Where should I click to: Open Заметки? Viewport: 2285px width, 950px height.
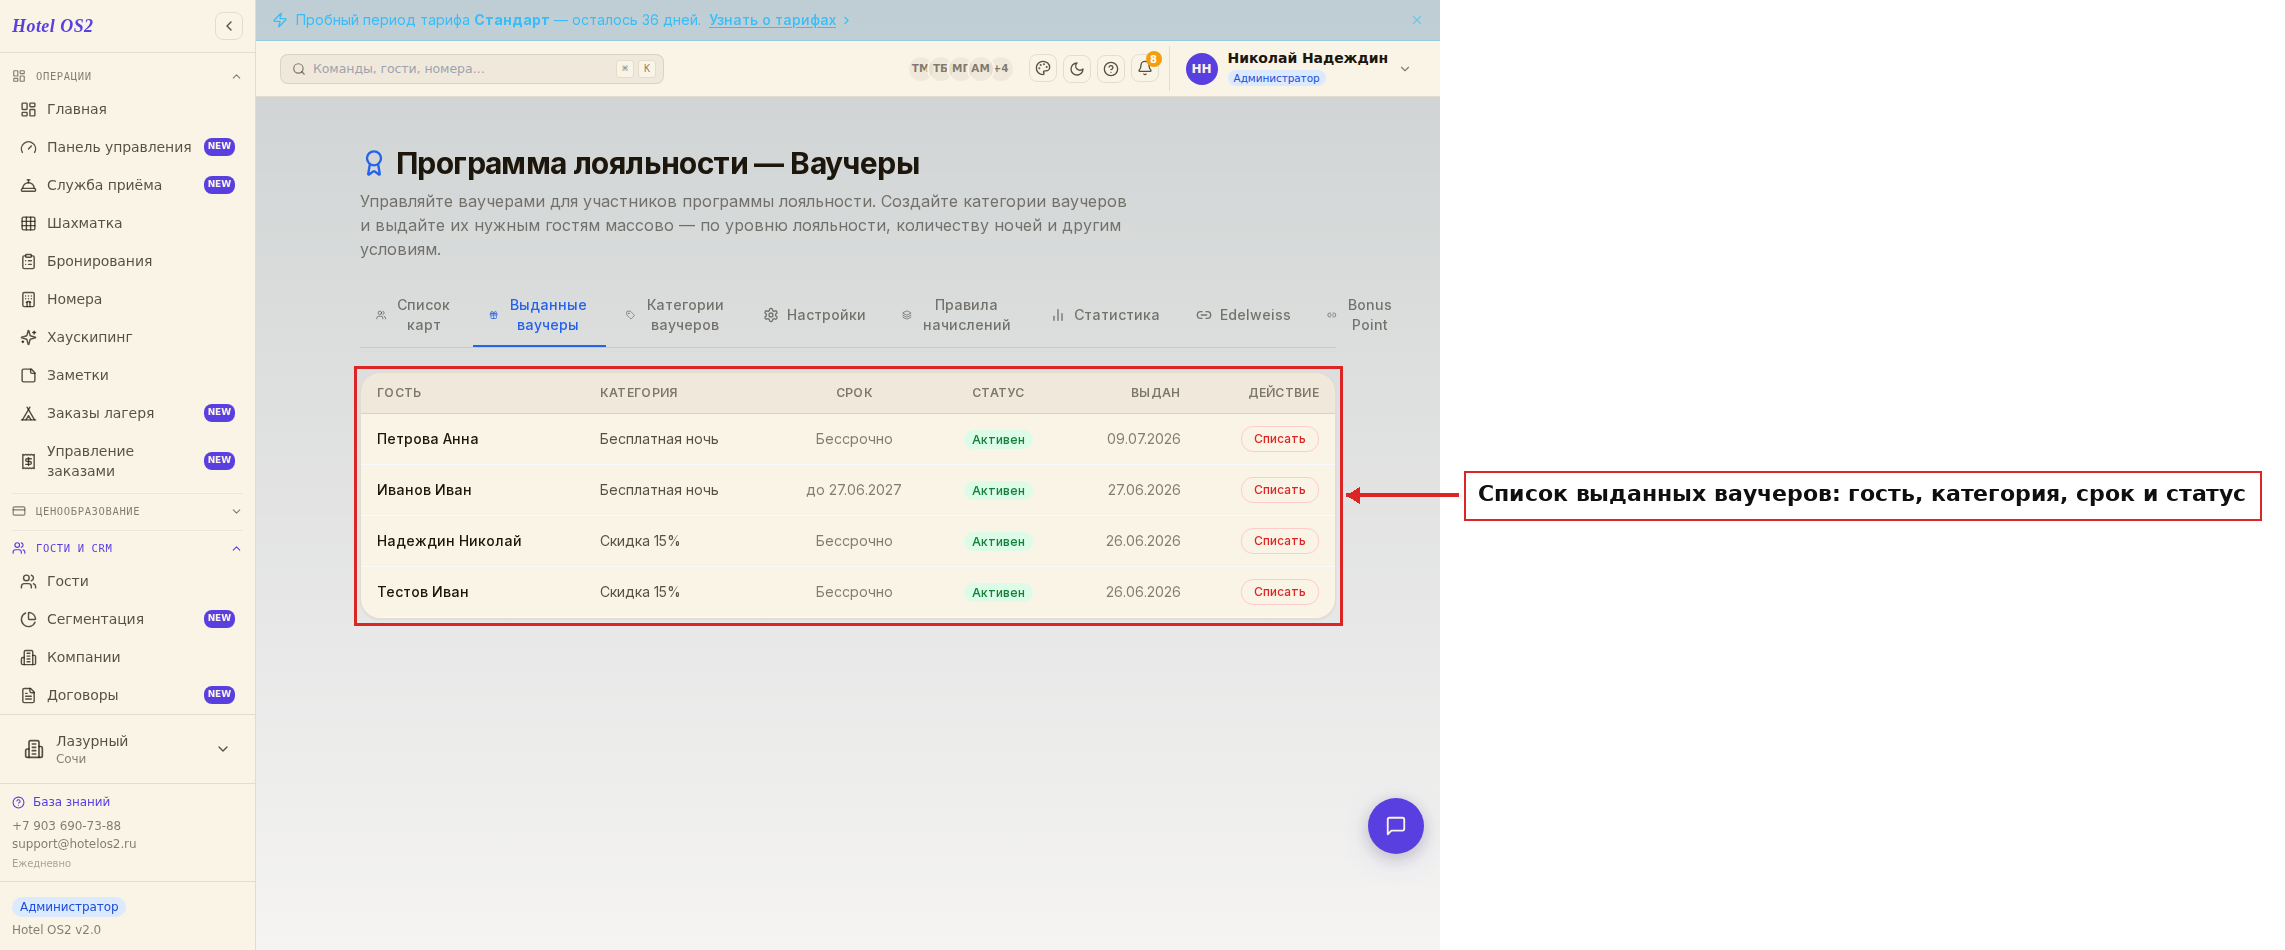(x=127, y=375)
